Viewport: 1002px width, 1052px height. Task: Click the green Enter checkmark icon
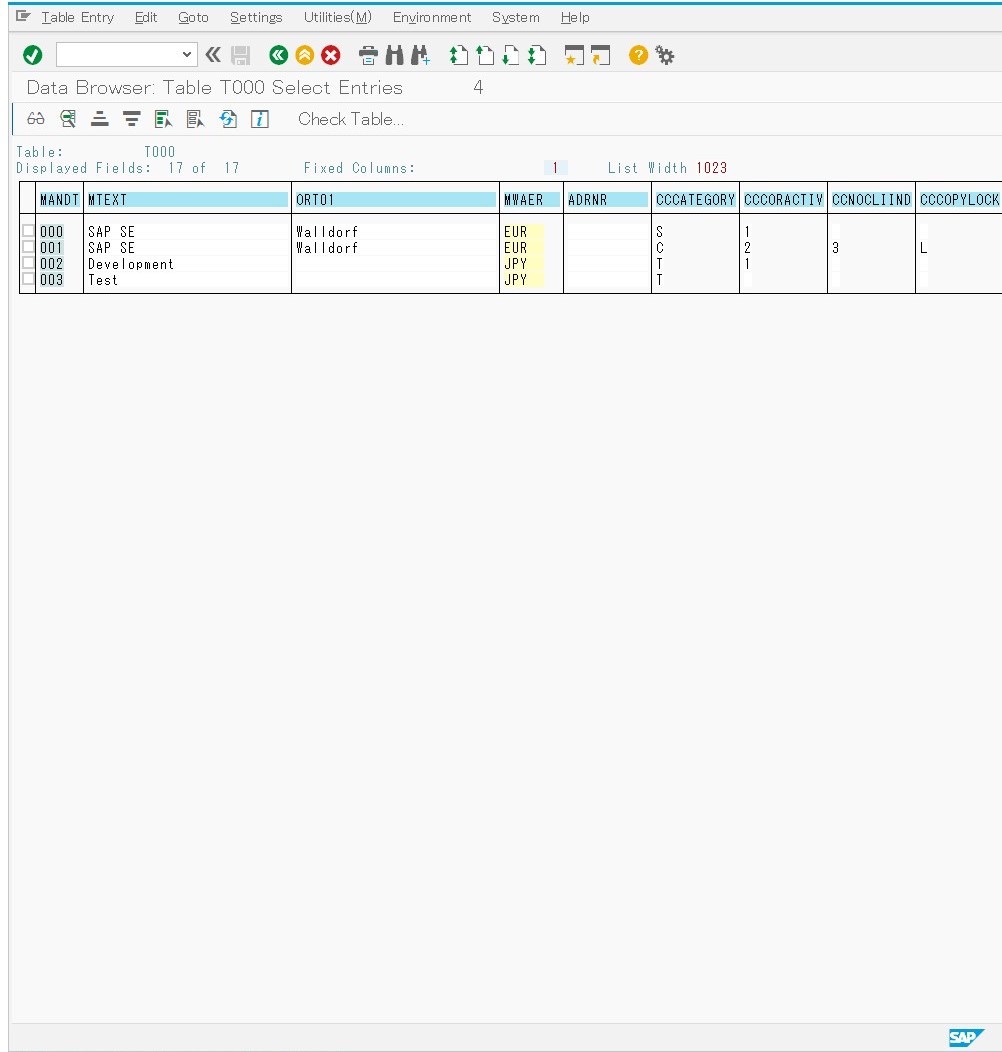point(31,55)
